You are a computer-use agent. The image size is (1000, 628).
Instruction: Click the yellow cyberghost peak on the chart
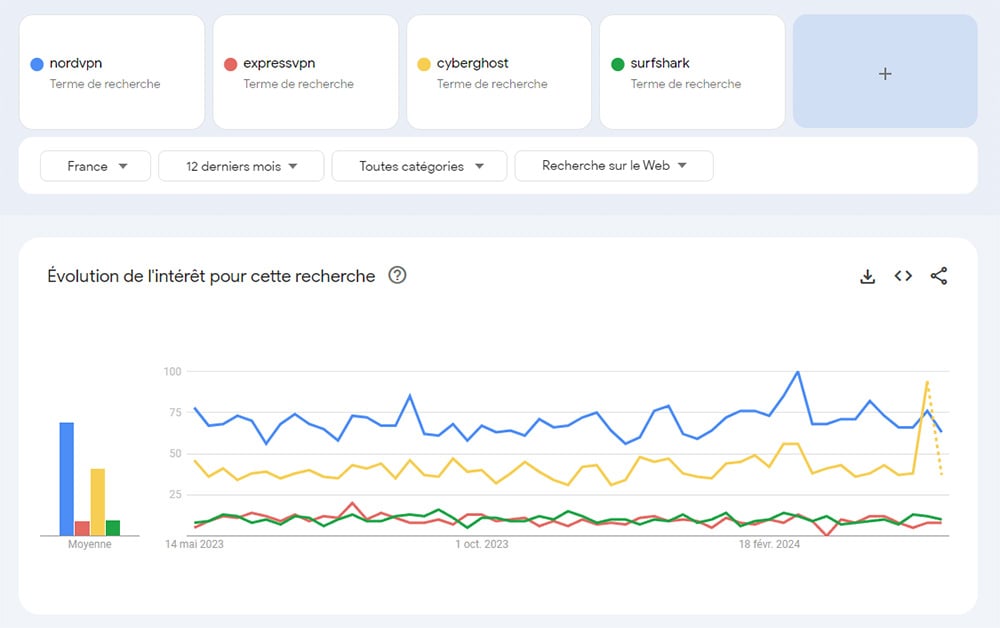point(925,382)
